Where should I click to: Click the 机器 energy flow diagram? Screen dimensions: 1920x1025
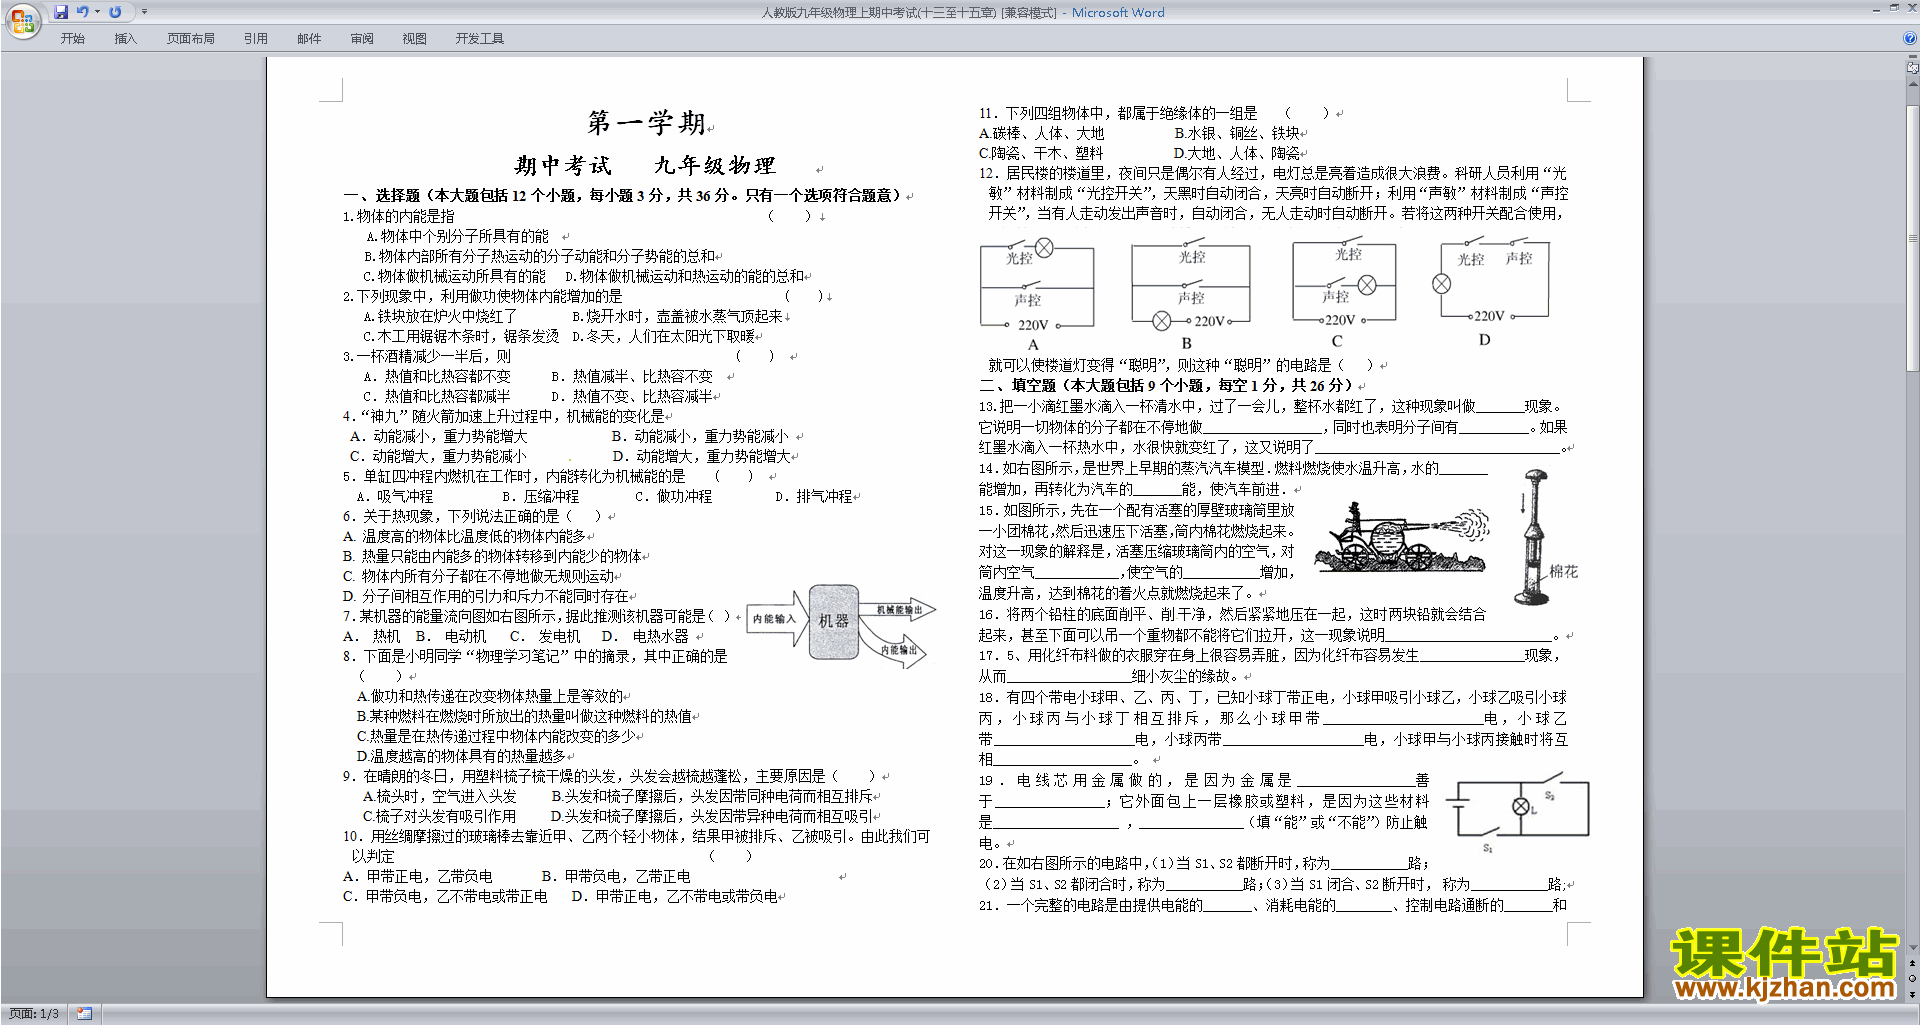pos(841,625)
